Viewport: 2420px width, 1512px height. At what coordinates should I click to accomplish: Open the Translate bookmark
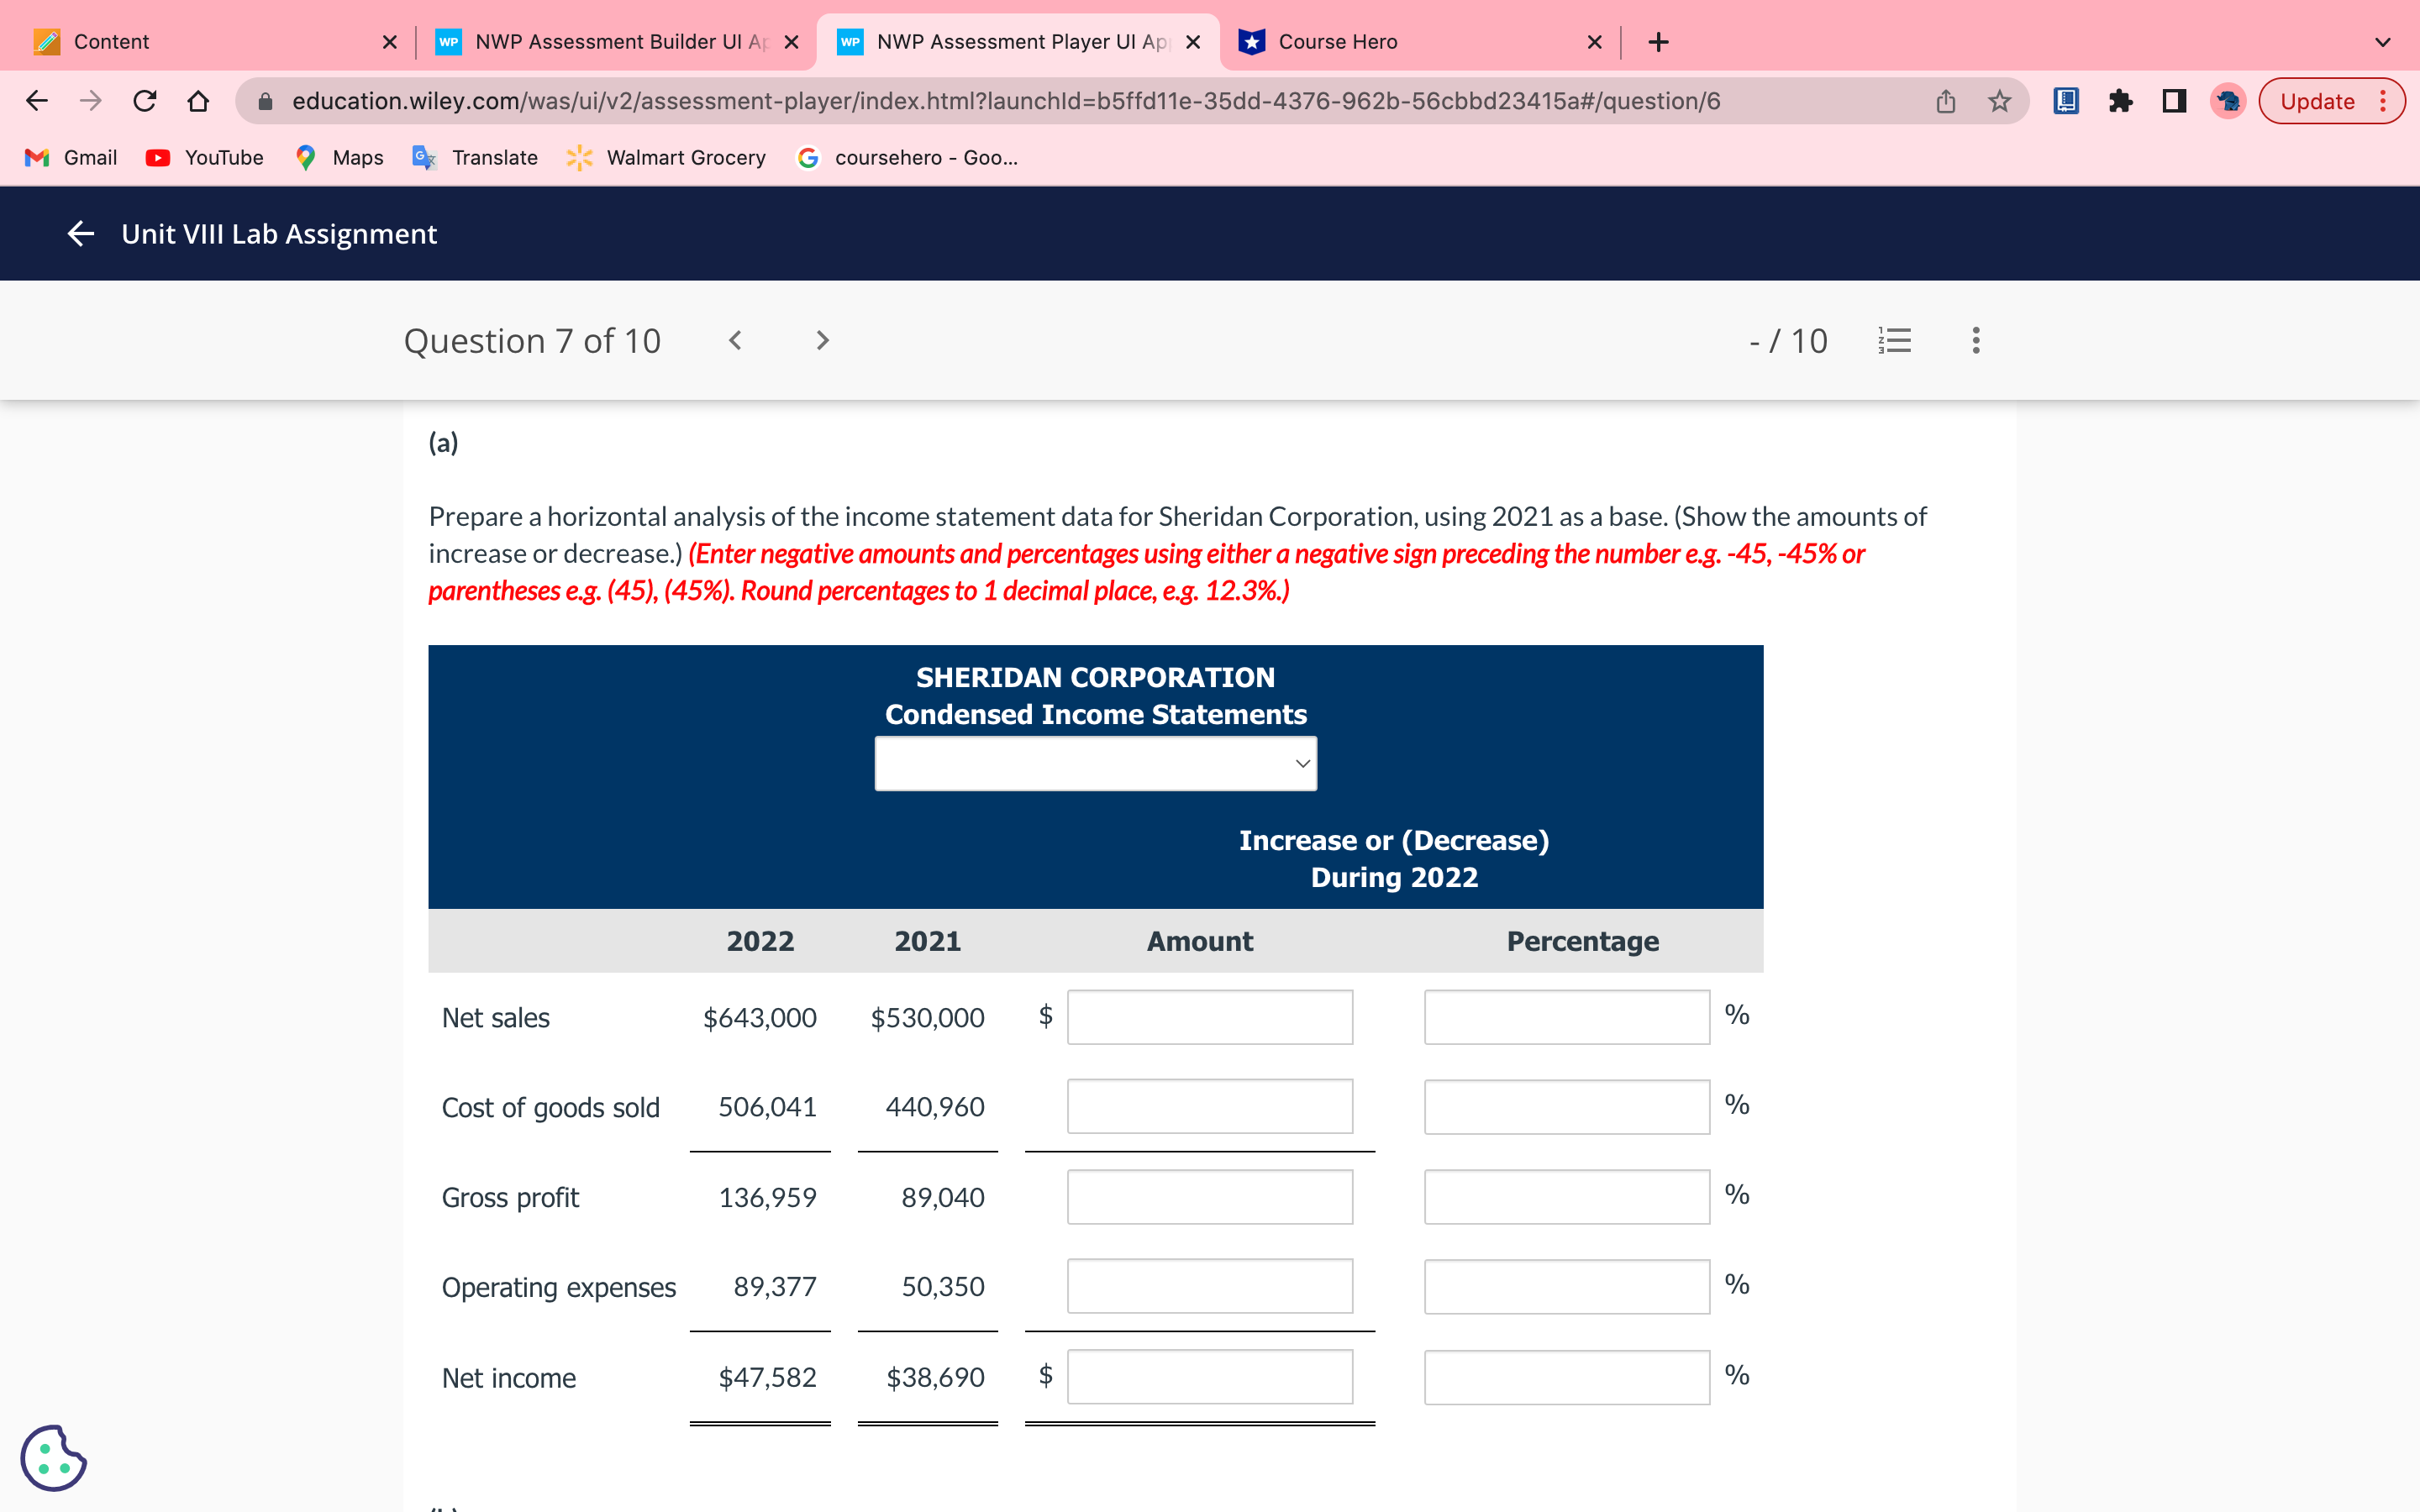475,157
